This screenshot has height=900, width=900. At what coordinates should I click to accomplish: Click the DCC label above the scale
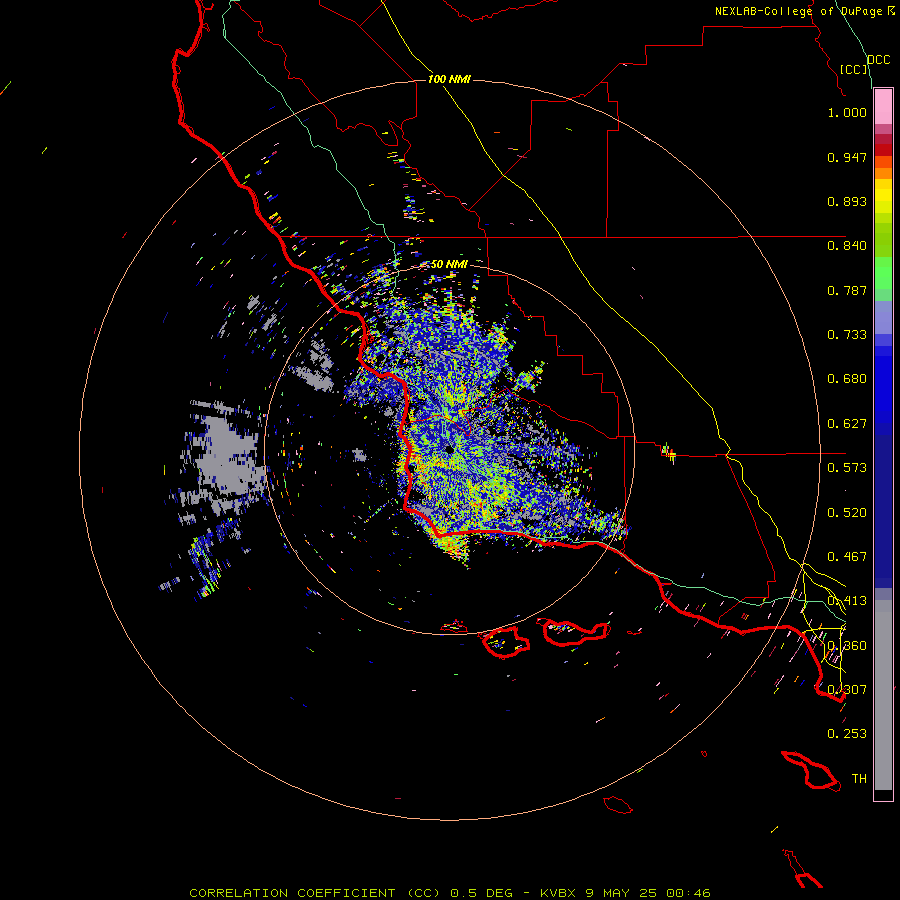879,60
